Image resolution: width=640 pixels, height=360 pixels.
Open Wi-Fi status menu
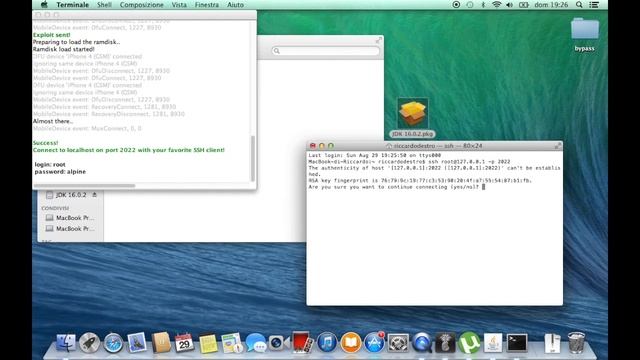[496, 5]
